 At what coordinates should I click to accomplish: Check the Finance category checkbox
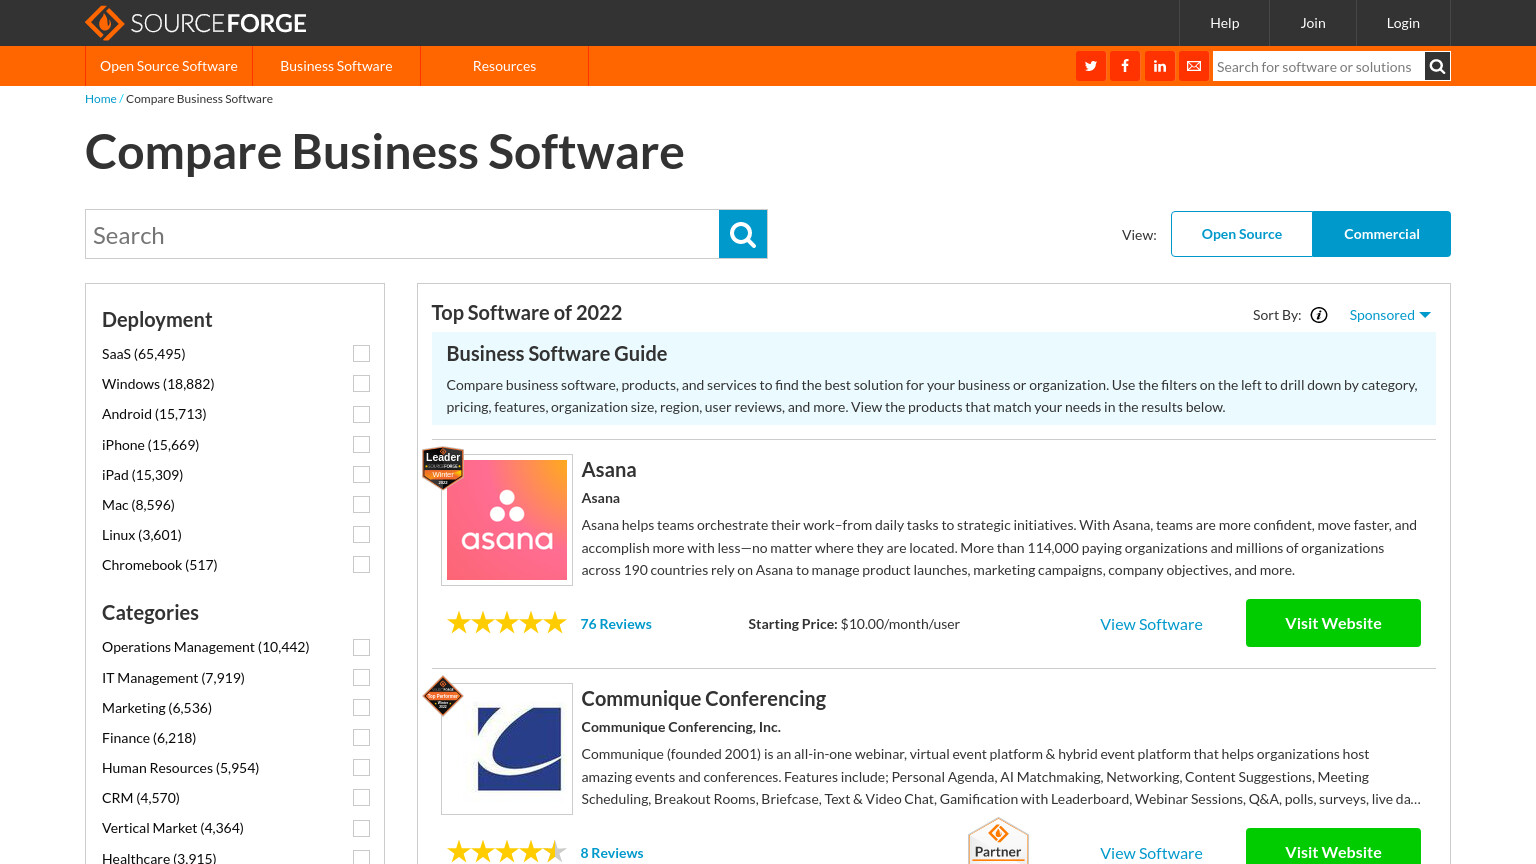pos(361,737)
